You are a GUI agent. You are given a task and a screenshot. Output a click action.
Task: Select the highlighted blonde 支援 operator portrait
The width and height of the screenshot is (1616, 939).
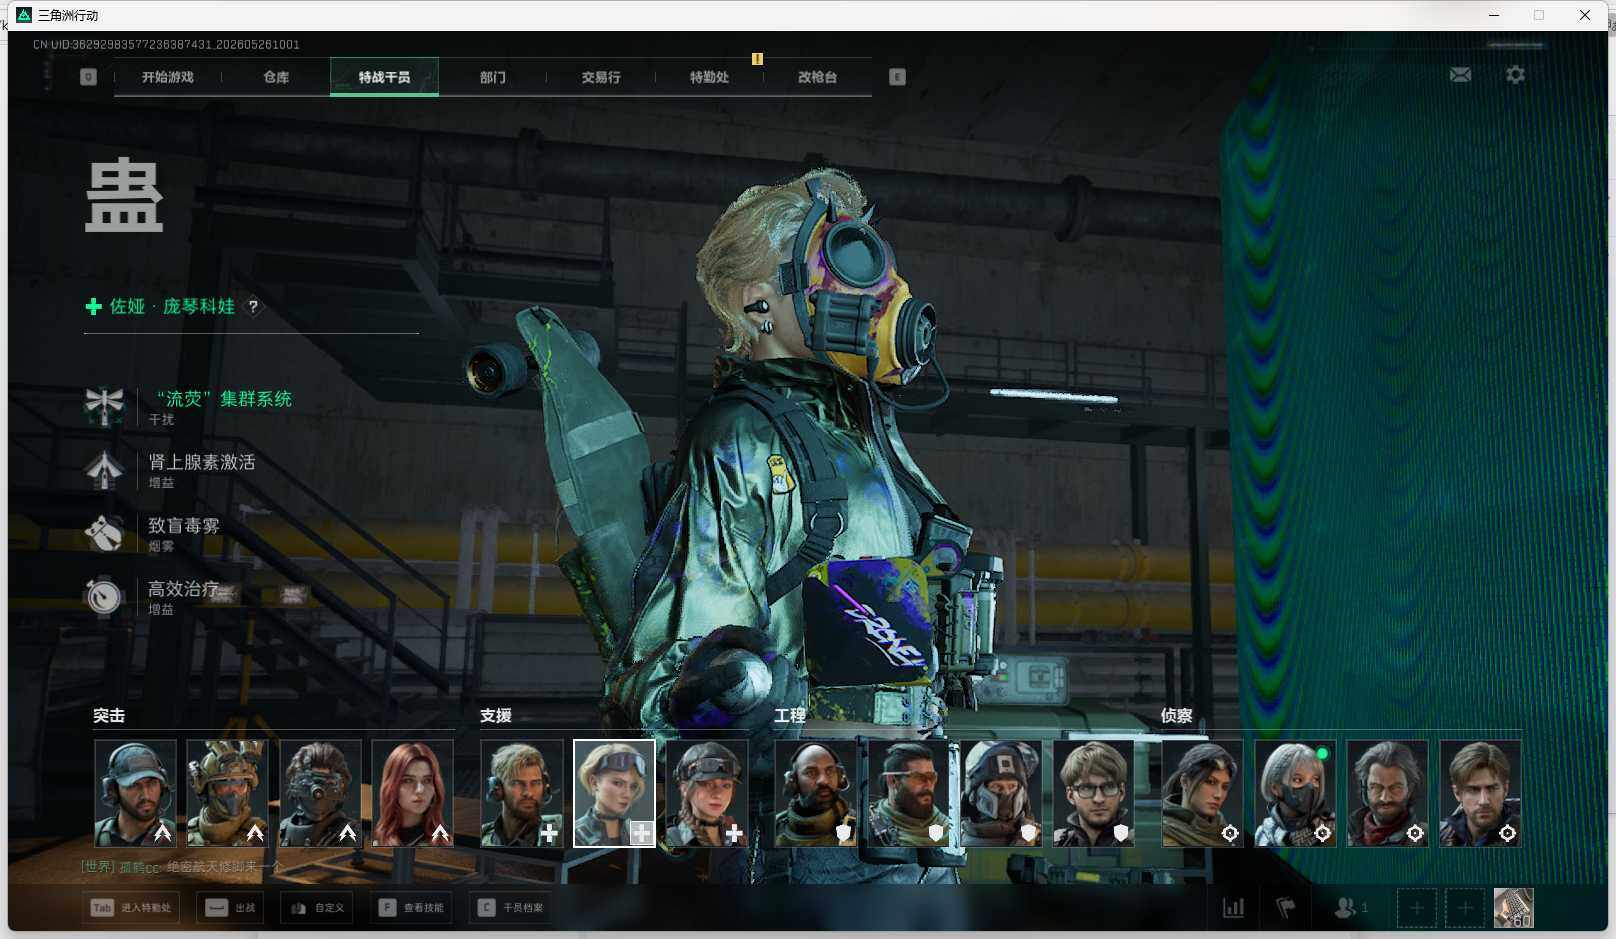point(614,793)
